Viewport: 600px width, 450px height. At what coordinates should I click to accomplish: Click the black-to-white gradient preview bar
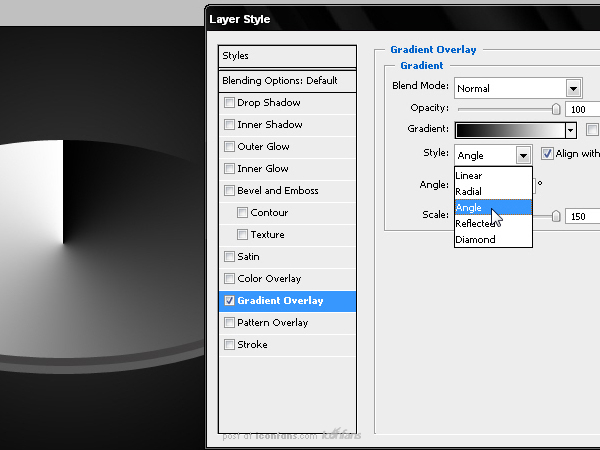(510, 130)
